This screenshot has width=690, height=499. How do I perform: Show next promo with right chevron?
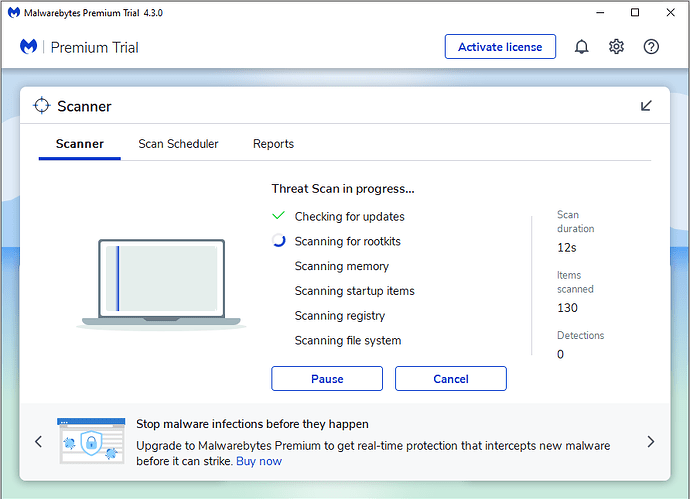pyautogui.click(x=651, y=441)
